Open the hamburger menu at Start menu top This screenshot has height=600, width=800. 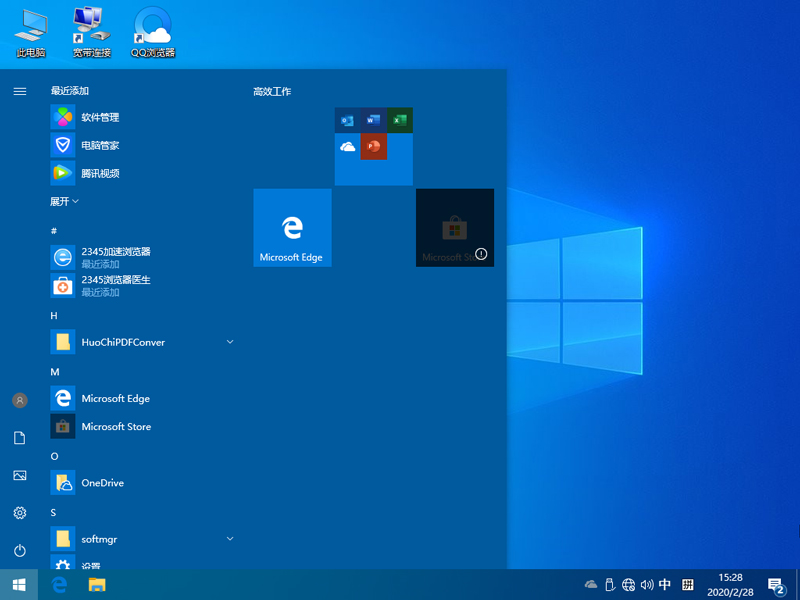(20, 91)
